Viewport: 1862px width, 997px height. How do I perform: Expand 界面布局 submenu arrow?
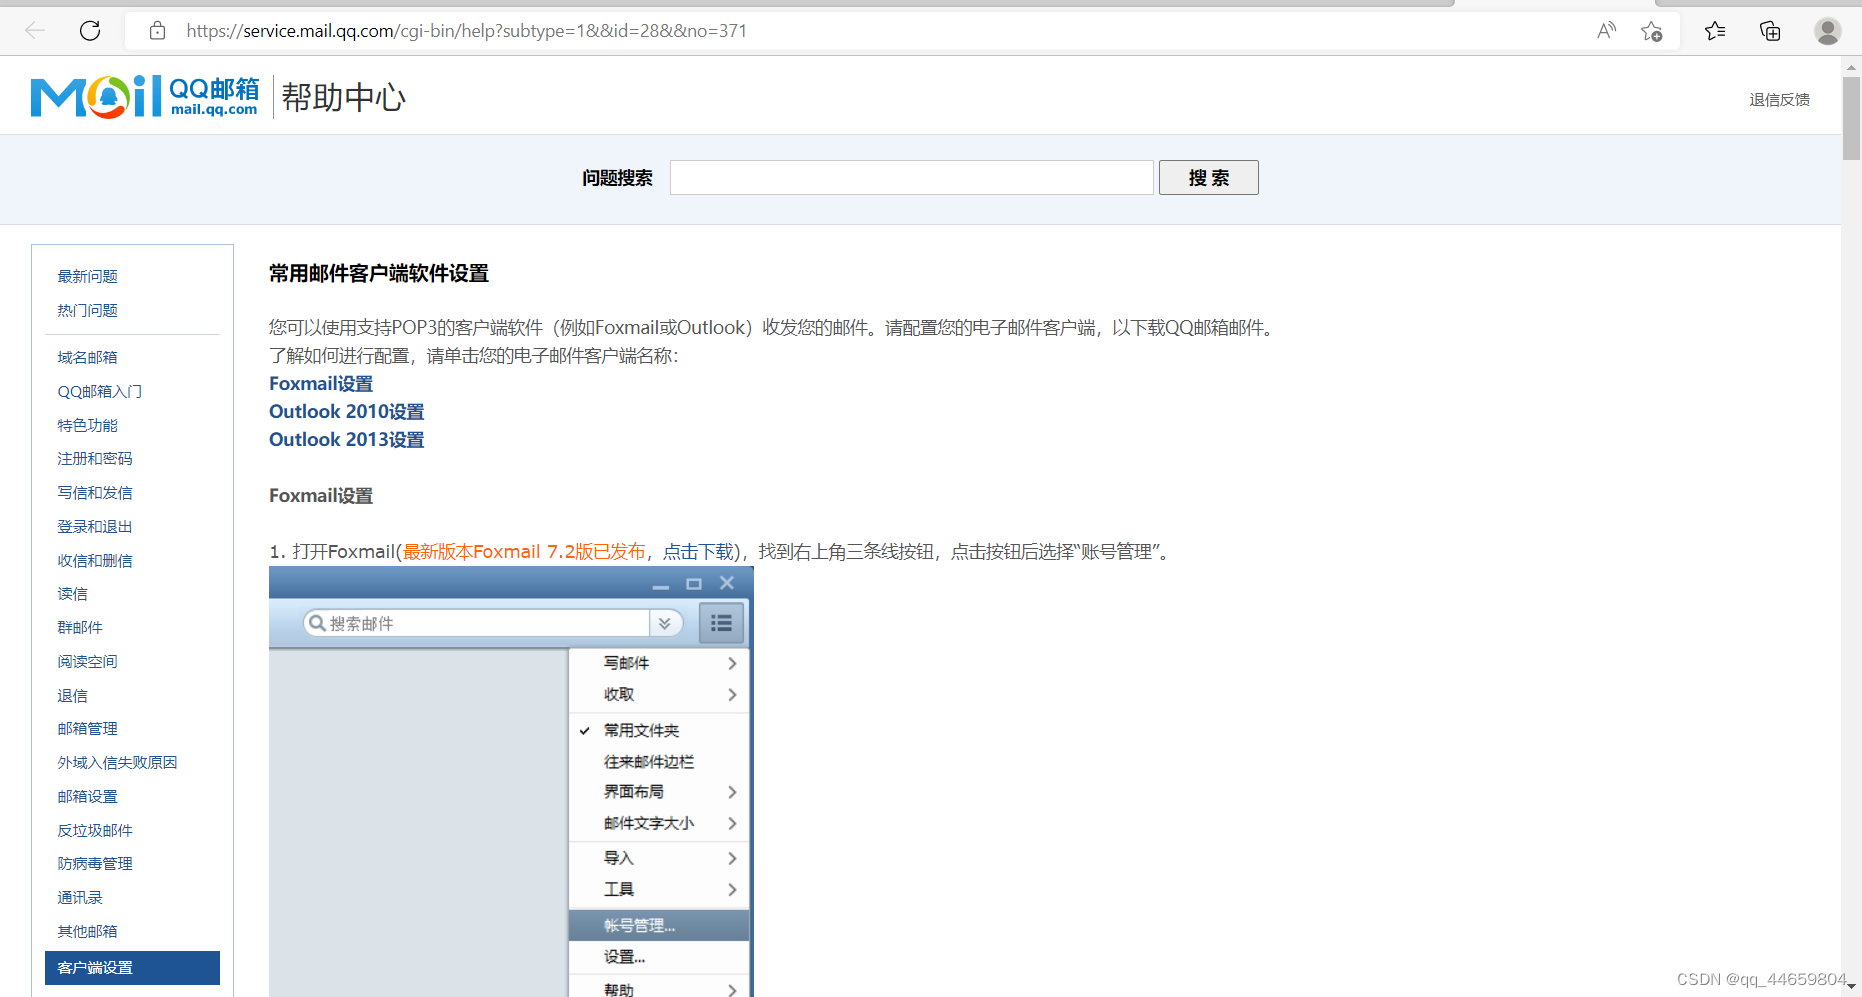click(732, 792)
